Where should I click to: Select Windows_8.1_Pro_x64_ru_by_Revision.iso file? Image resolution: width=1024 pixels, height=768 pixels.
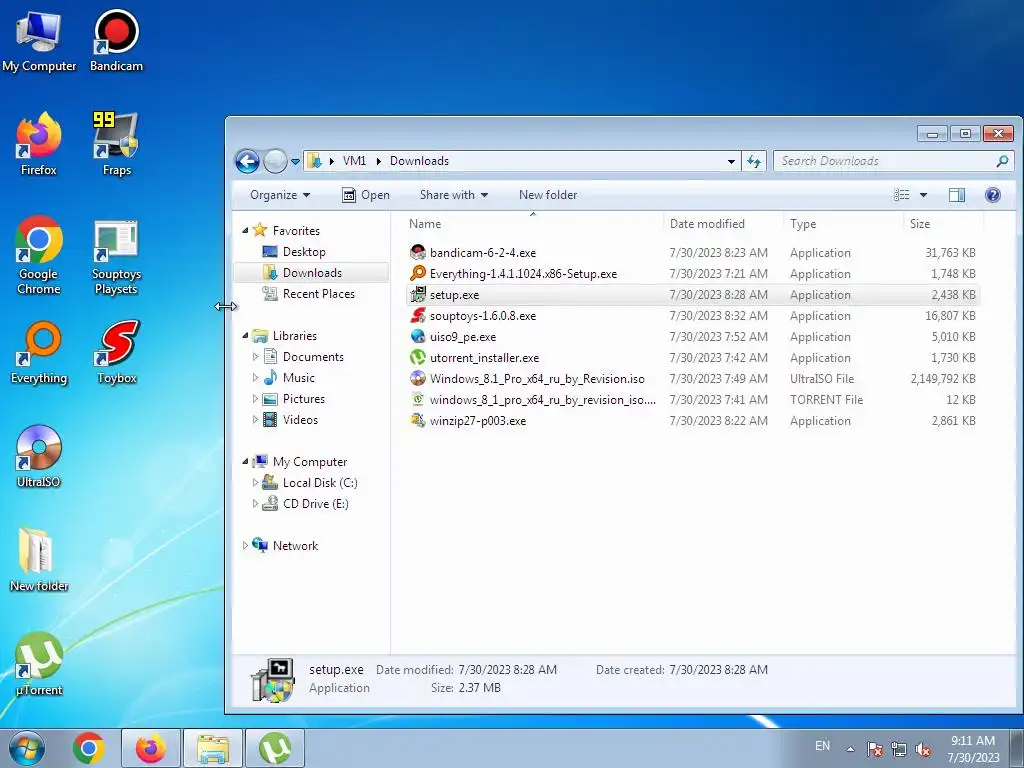pos(692,378)
